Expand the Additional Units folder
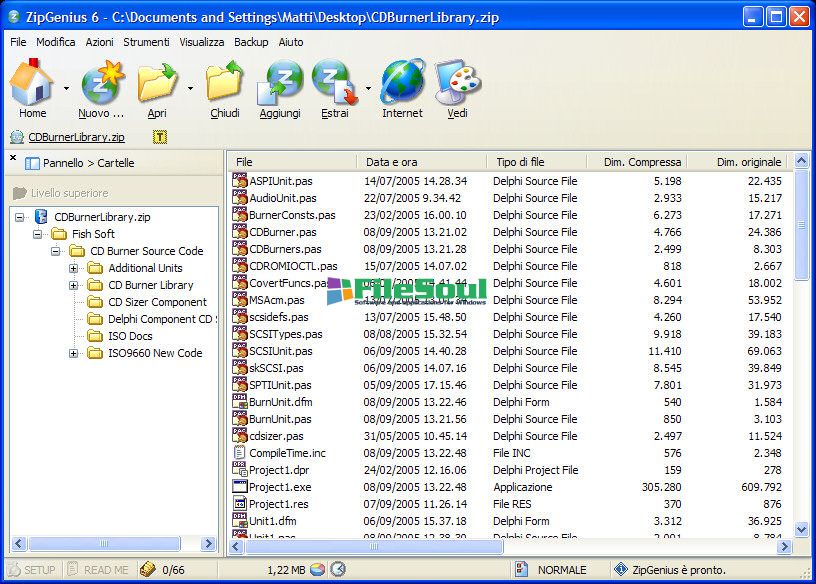Viewport: 816px width, 584px height. tap(73, 269)
